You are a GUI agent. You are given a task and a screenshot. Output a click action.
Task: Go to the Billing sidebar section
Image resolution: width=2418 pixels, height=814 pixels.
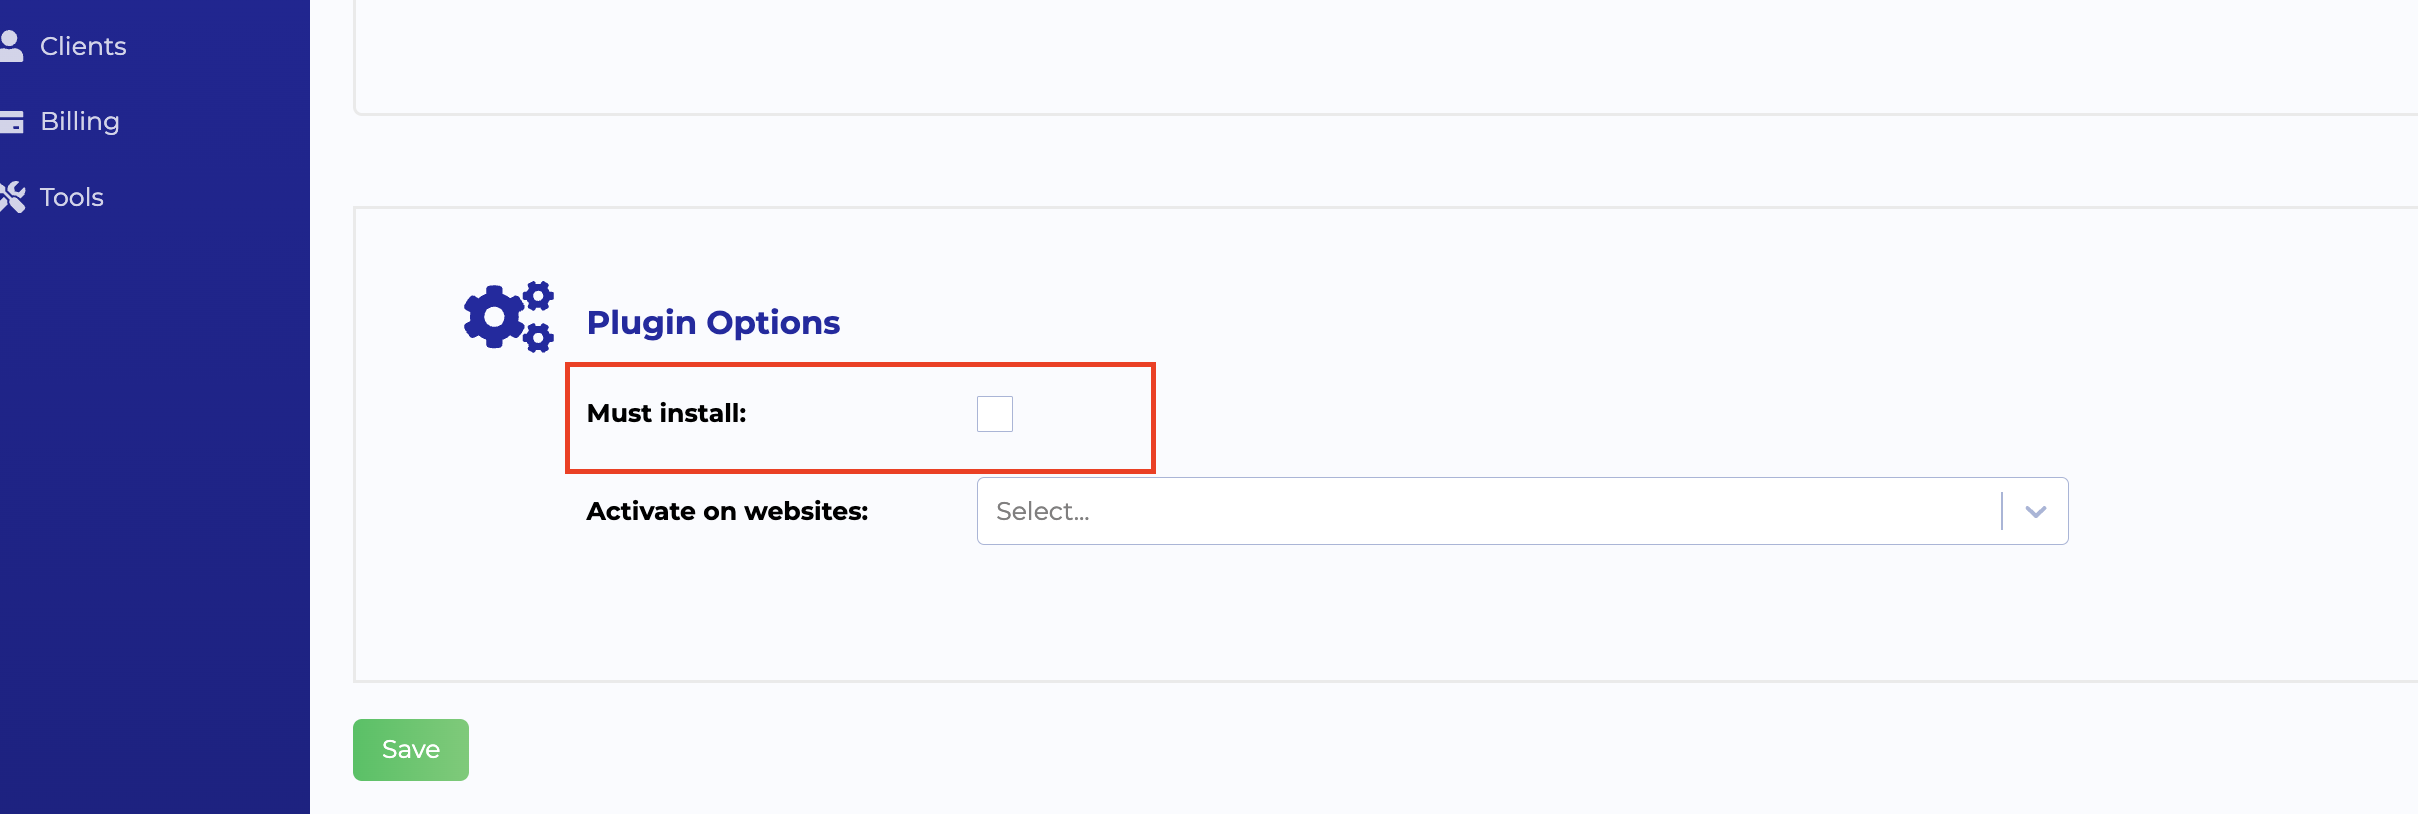click(x=80, y=121)
